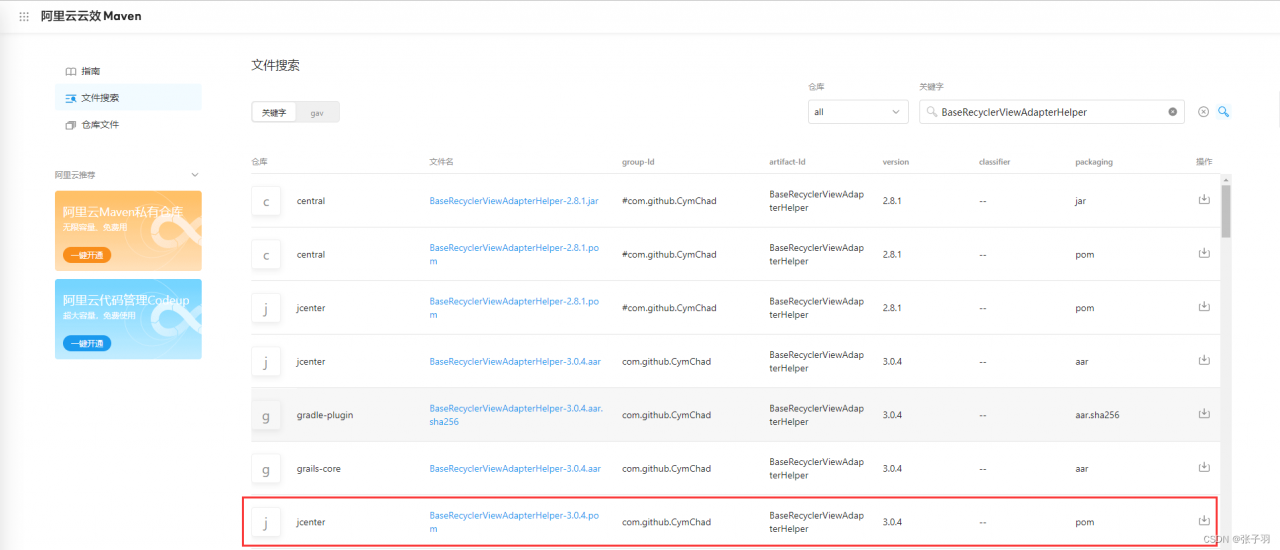
Task: Click the j icon of jcenter 2.8.1 row
Action: (266, 308)
